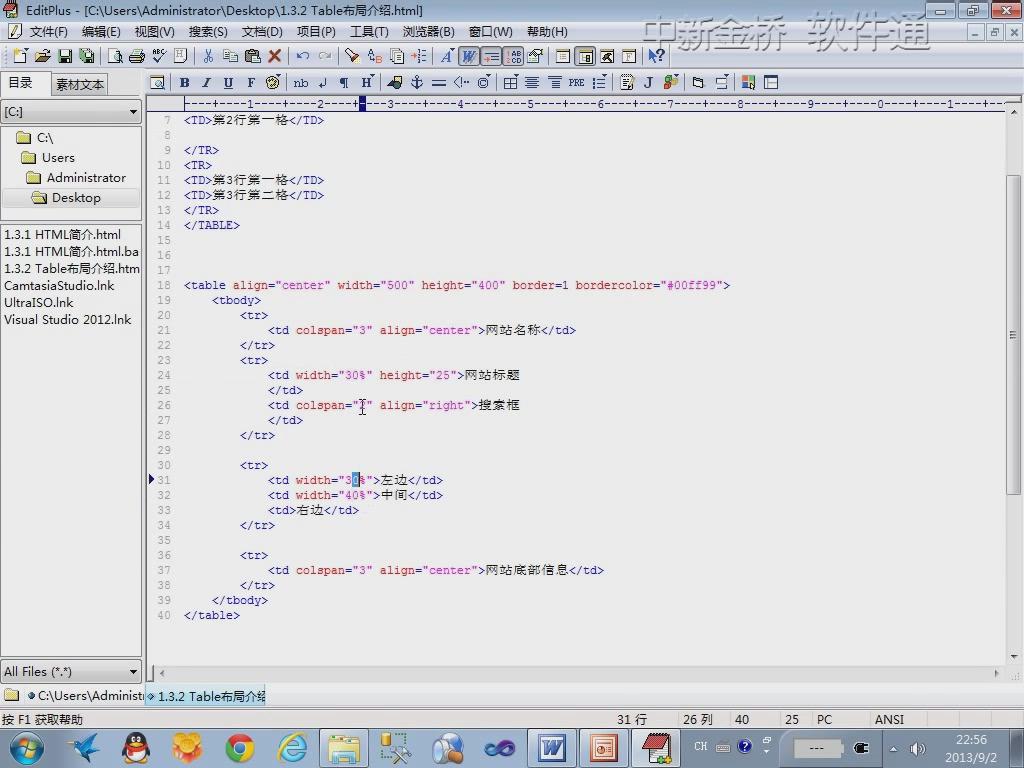
Task: Insert a script tag with J icon
Action: click(x=648, y=83)
